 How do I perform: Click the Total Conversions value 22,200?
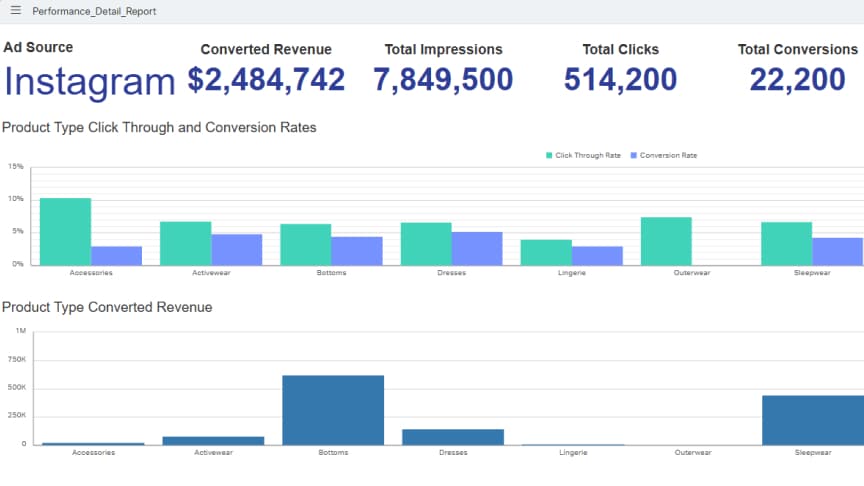tap(797, 79)
